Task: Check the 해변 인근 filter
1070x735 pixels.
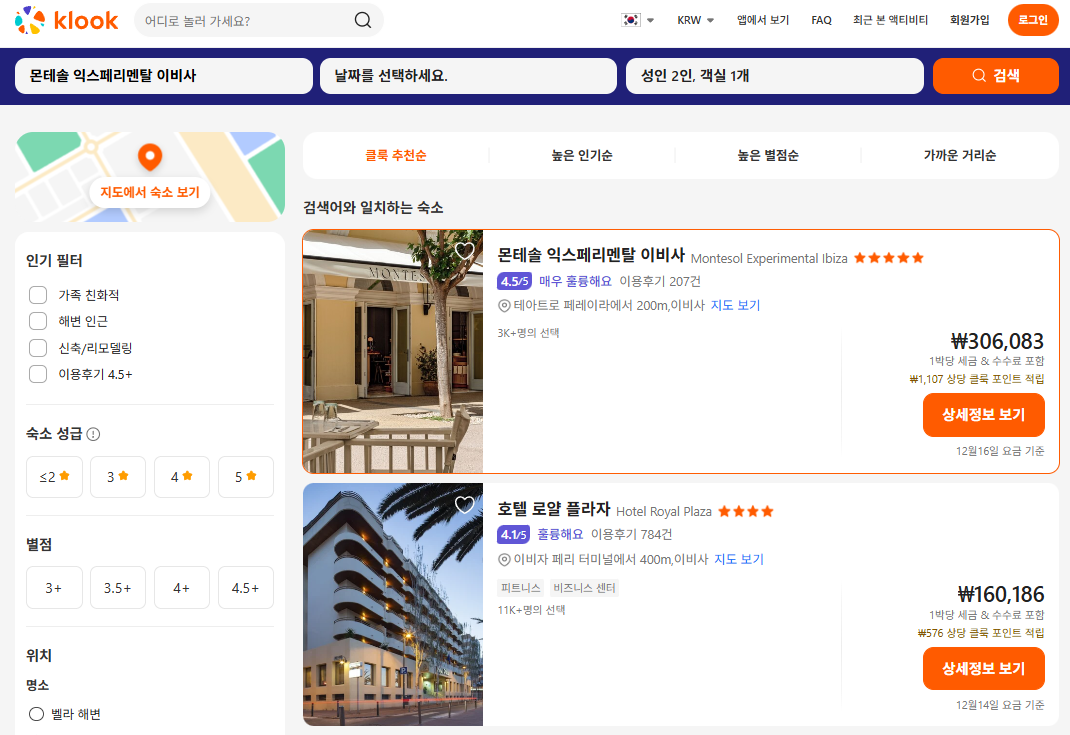Action: [x=38, y=321]
